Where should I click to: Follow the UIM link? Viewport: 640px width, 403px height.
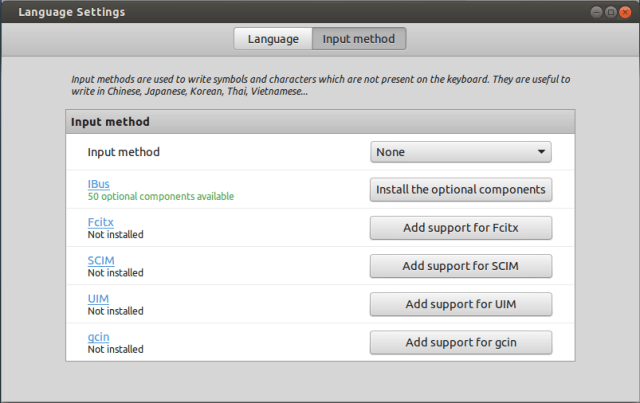pos(98,298)
